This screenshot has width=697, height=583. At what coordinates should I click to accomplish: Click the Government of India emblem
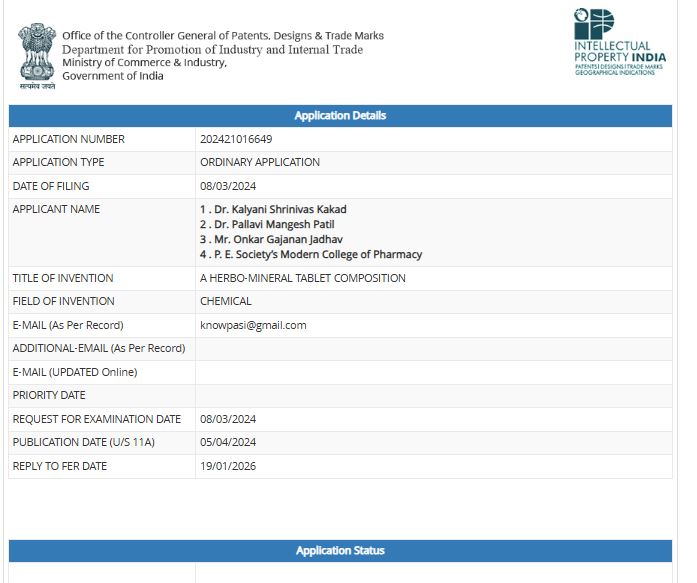click(x=37, y=56)
